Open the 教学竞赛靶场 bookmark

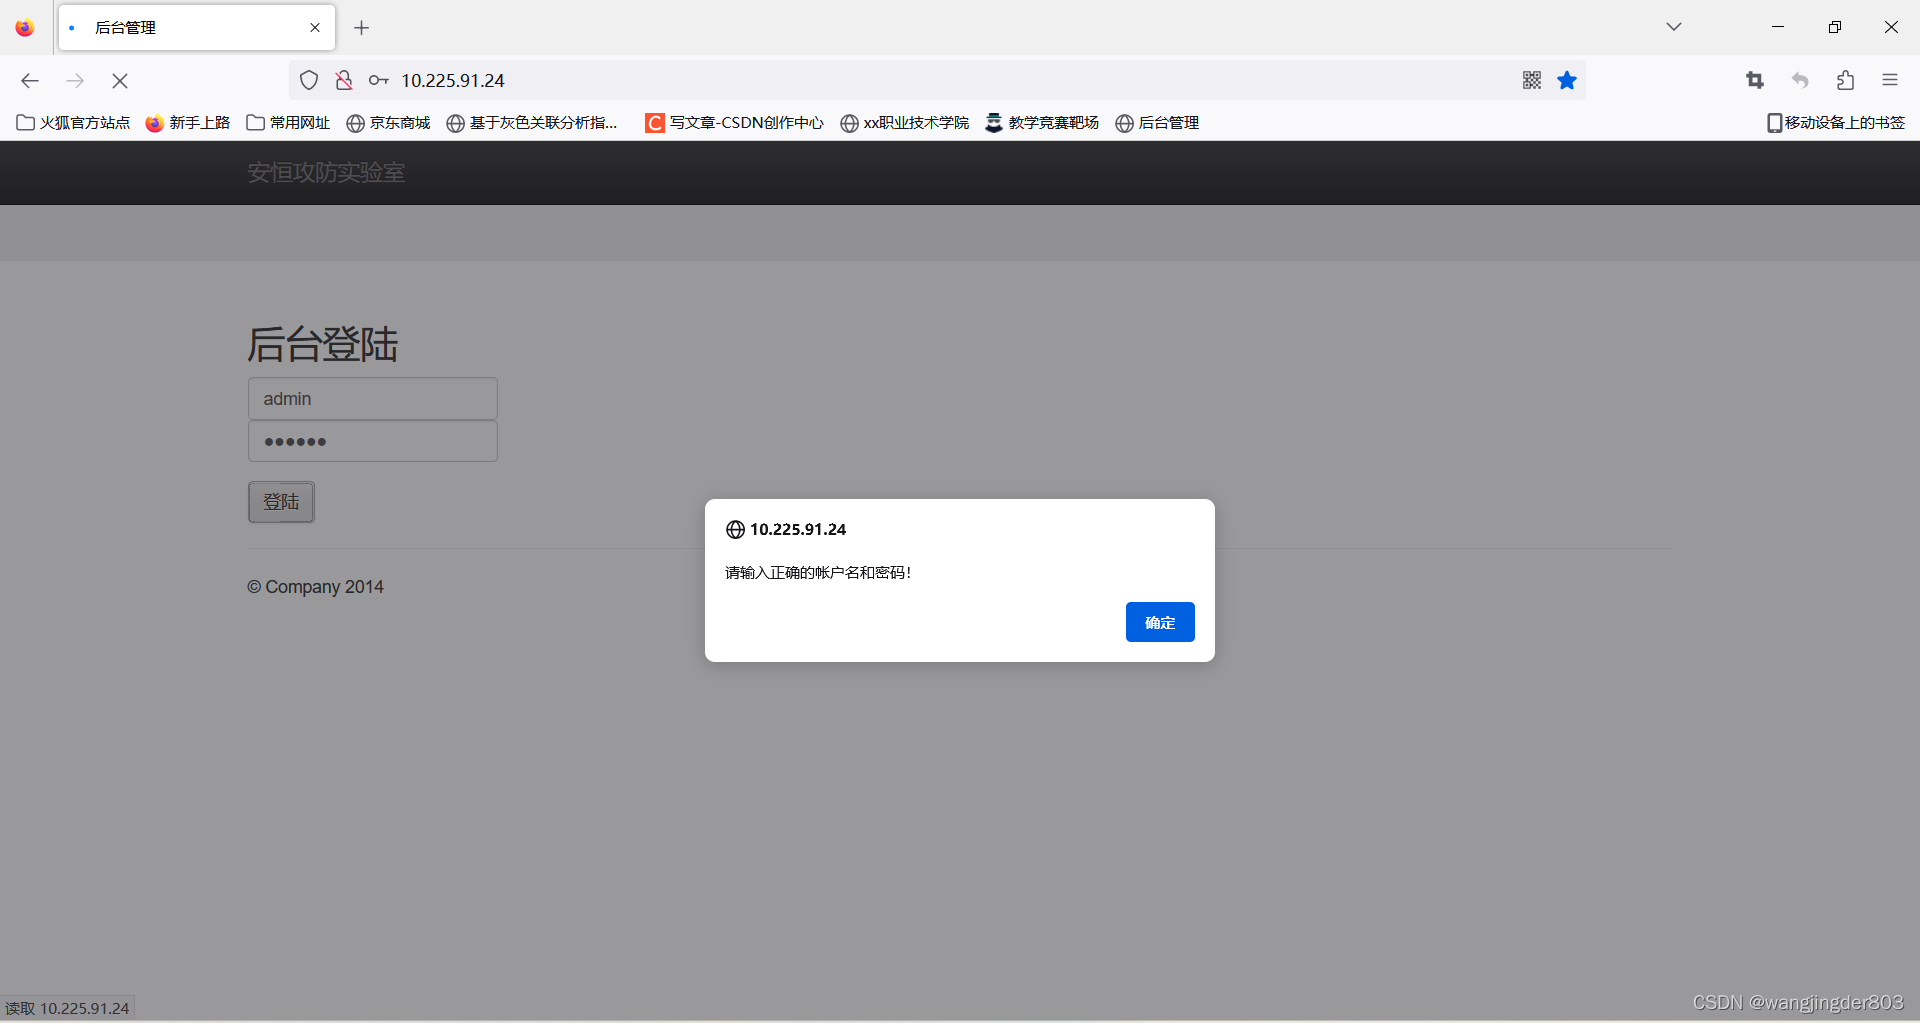click(x=1042, y=123)
